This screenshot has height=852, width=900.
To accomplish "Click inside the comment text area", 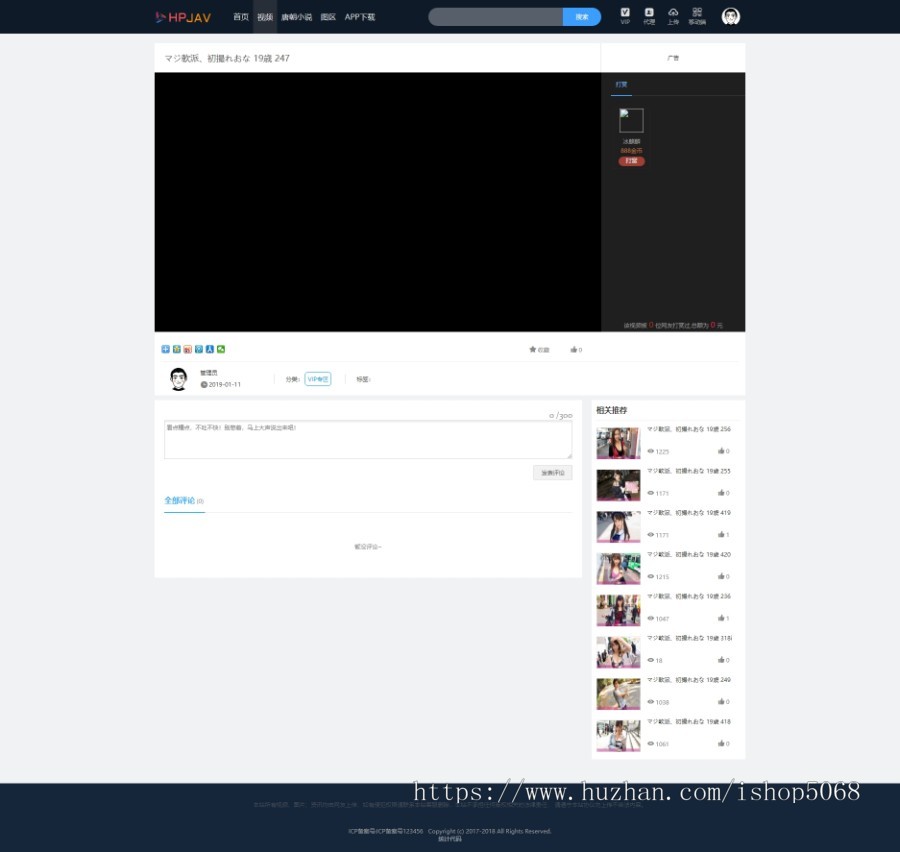I will click(368, 440).
